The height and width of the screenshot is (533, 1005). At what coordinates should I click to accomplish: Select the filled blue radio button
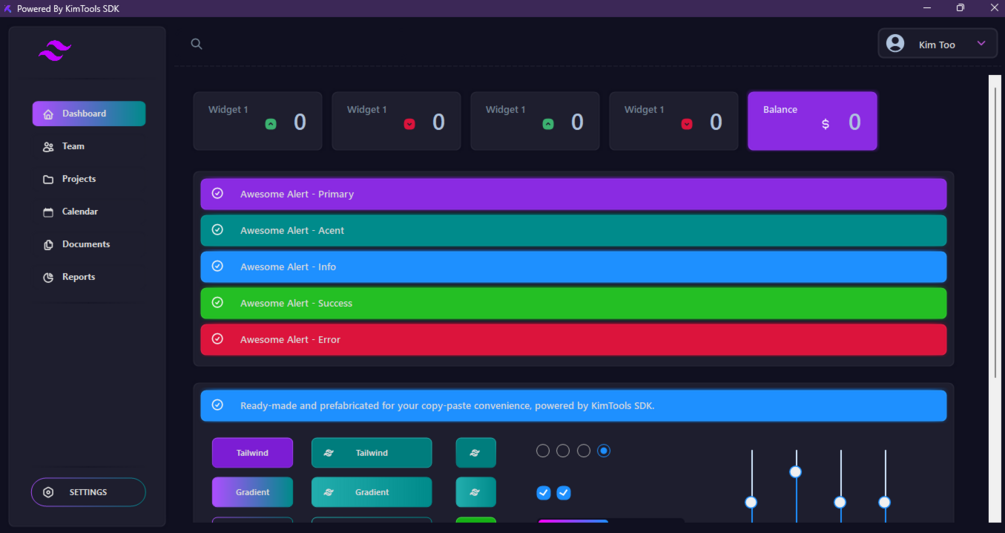(603, 451)
